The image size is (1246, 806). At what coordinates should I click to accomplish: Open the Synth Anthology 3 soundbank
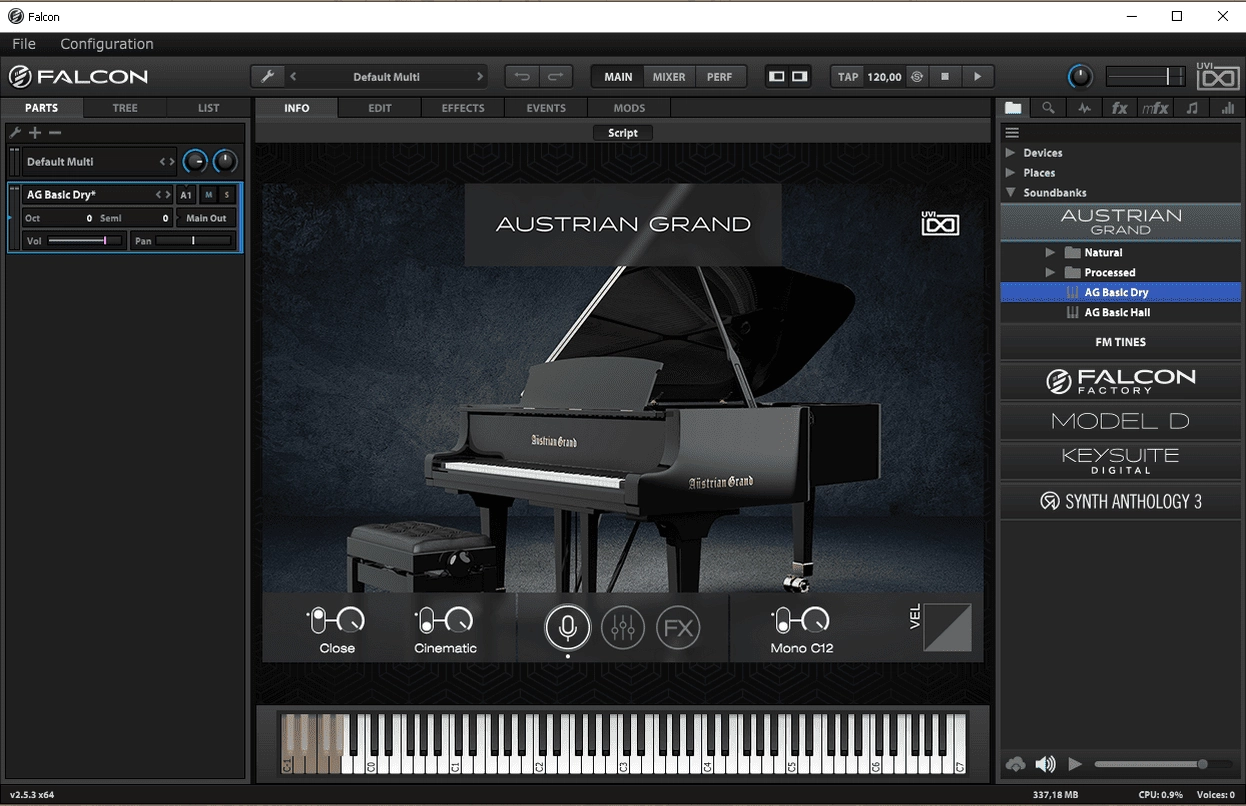point(1121,502)
